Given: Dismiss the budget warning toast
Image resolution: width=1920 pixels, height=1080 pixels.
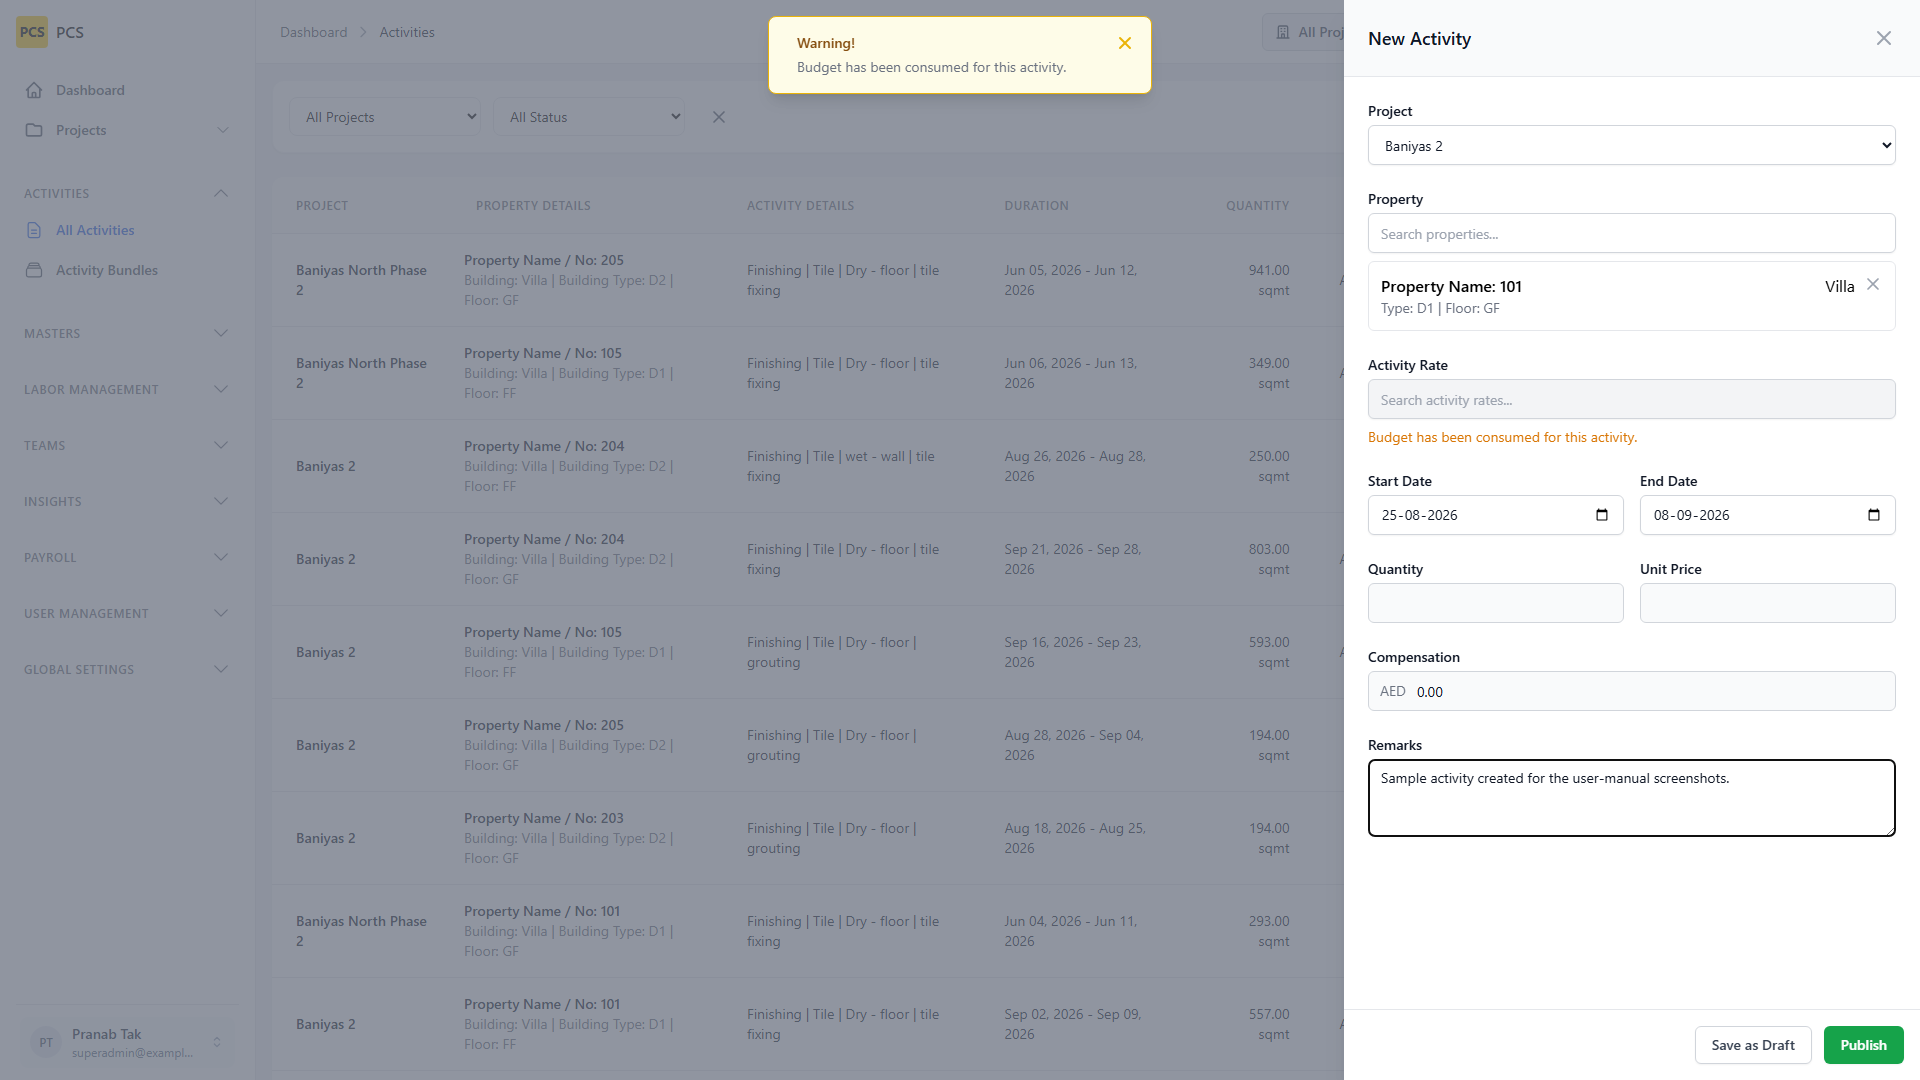Looking at the screenshot, I should pyautogui.click(x=1125, y=43).
